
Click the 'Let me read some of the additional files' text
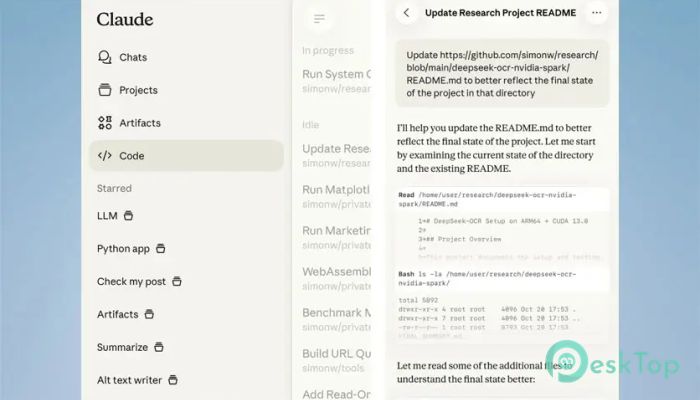tap(484, 372)
